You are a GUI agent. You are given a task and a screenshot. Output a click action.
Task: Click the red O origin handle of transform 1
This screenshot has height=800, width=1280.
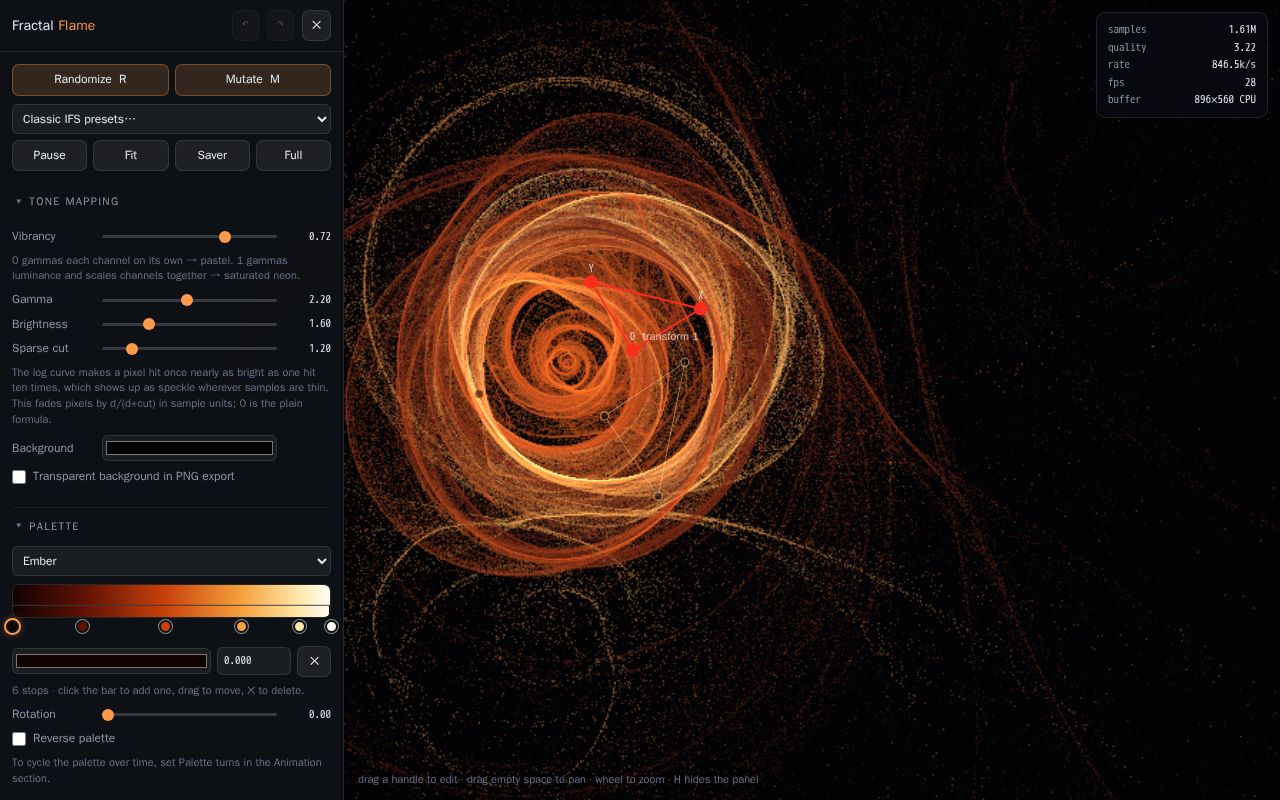coord(632,350)
